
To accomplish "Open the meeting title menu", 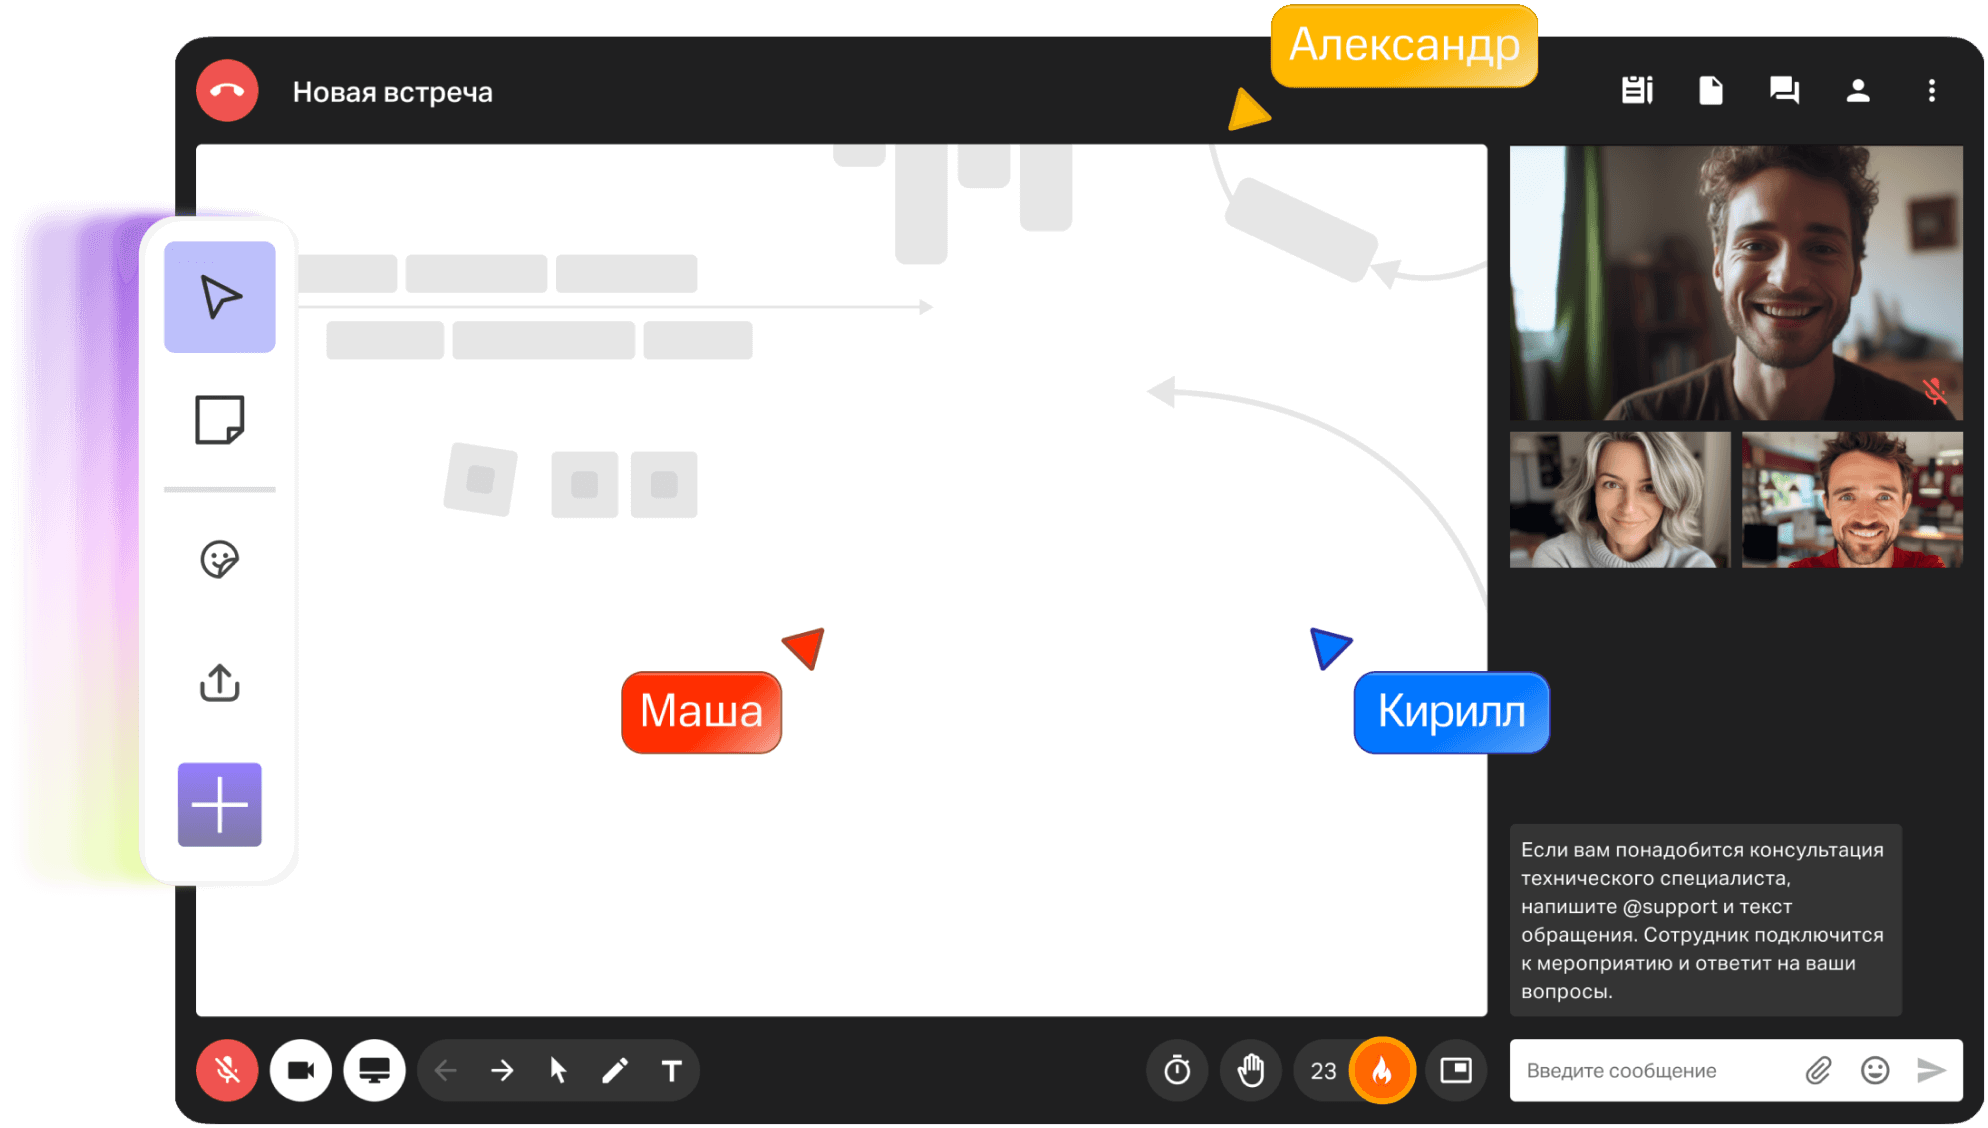I will click(395, 91).
